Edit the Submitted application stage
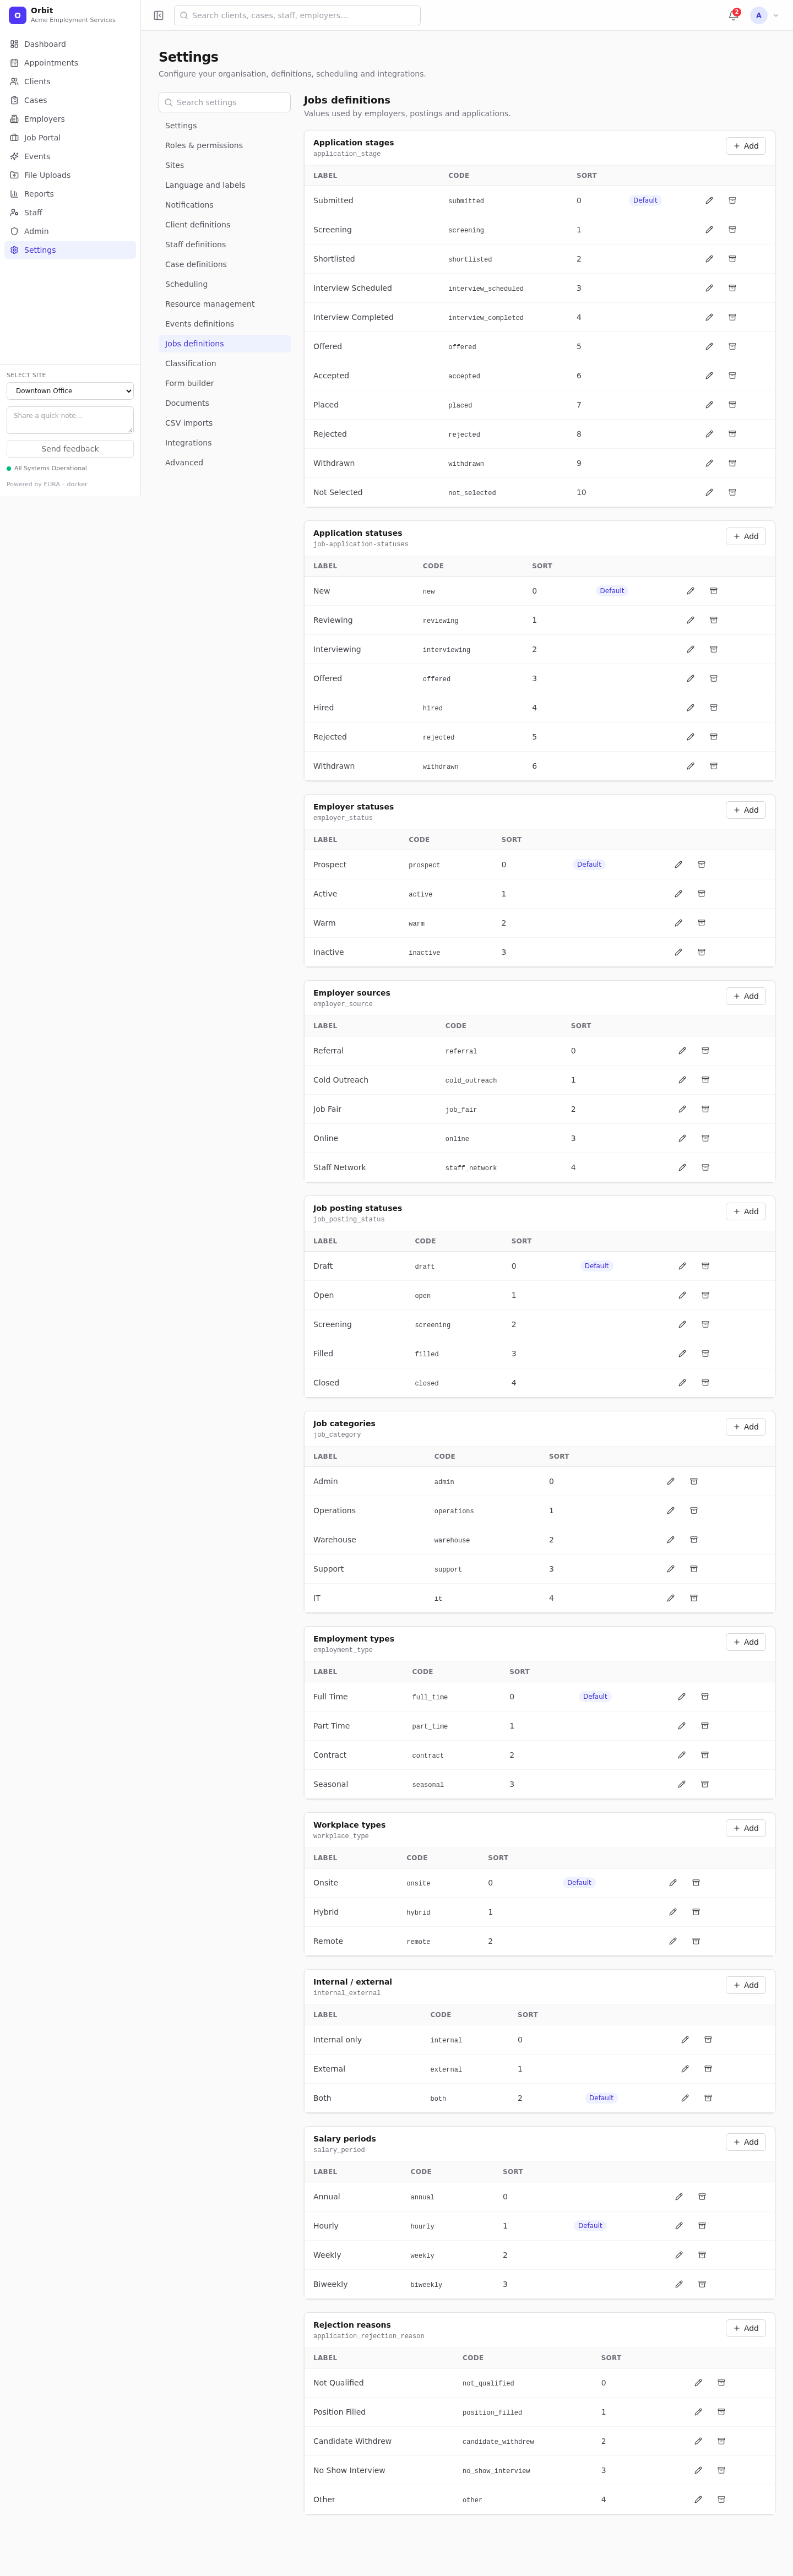This screenshot has height=2576, width=793. [709, 200]
